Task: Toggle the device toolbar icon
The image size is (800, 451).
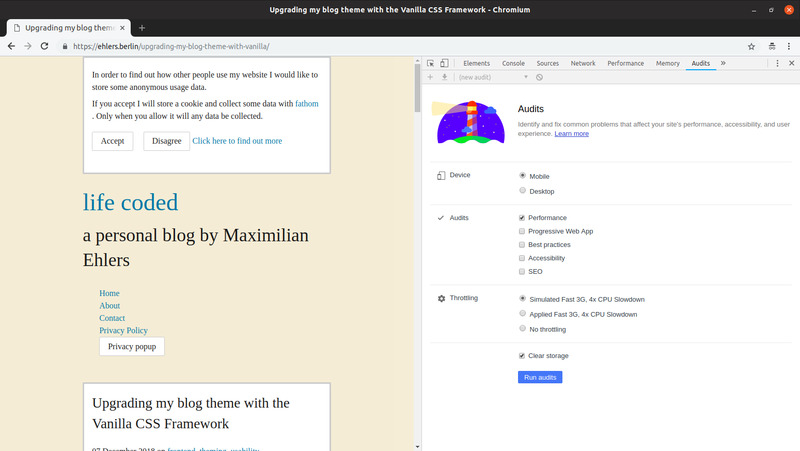Action: pos(444,63)
